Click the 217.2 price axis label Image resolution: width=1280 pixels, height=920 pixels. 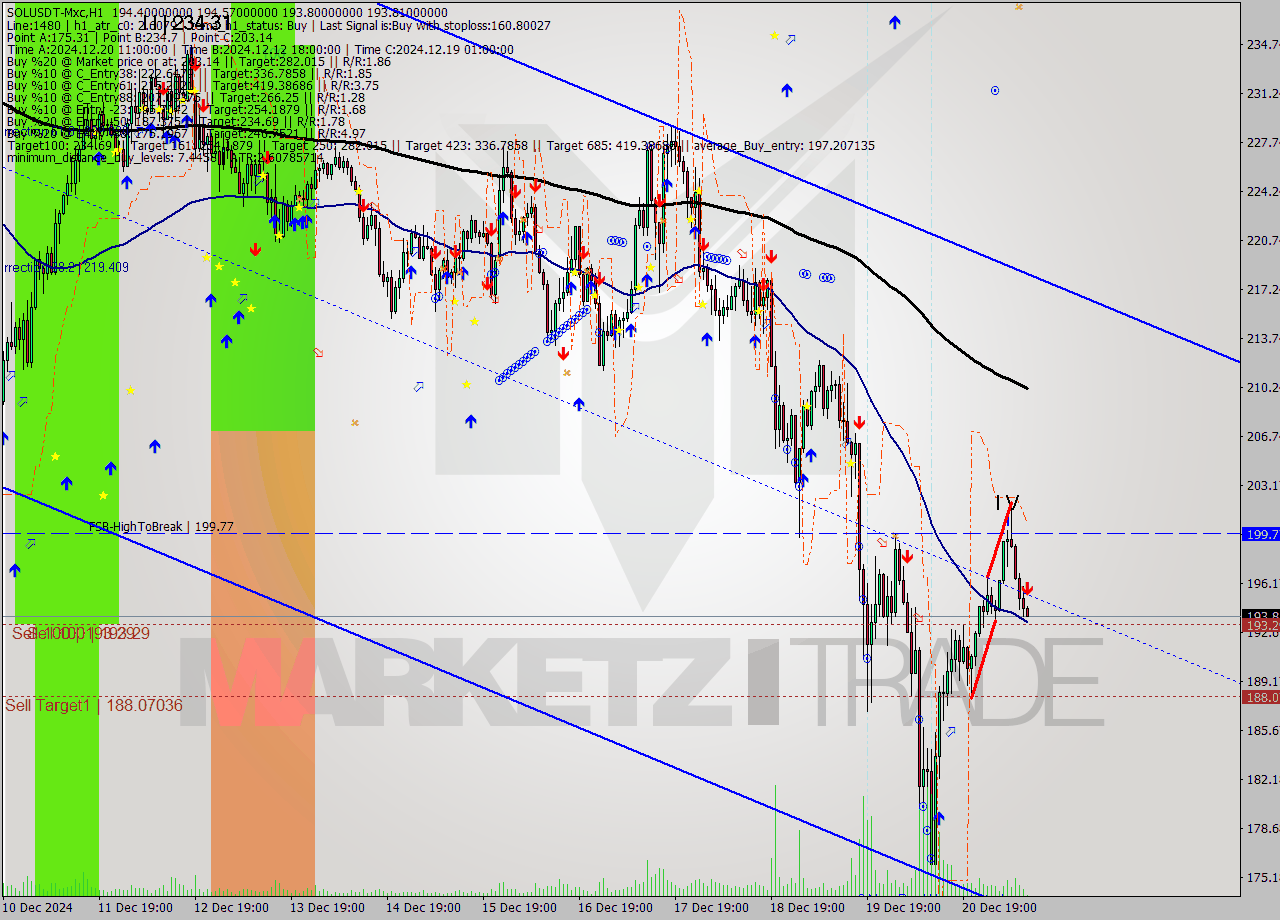coord(1263,289)
